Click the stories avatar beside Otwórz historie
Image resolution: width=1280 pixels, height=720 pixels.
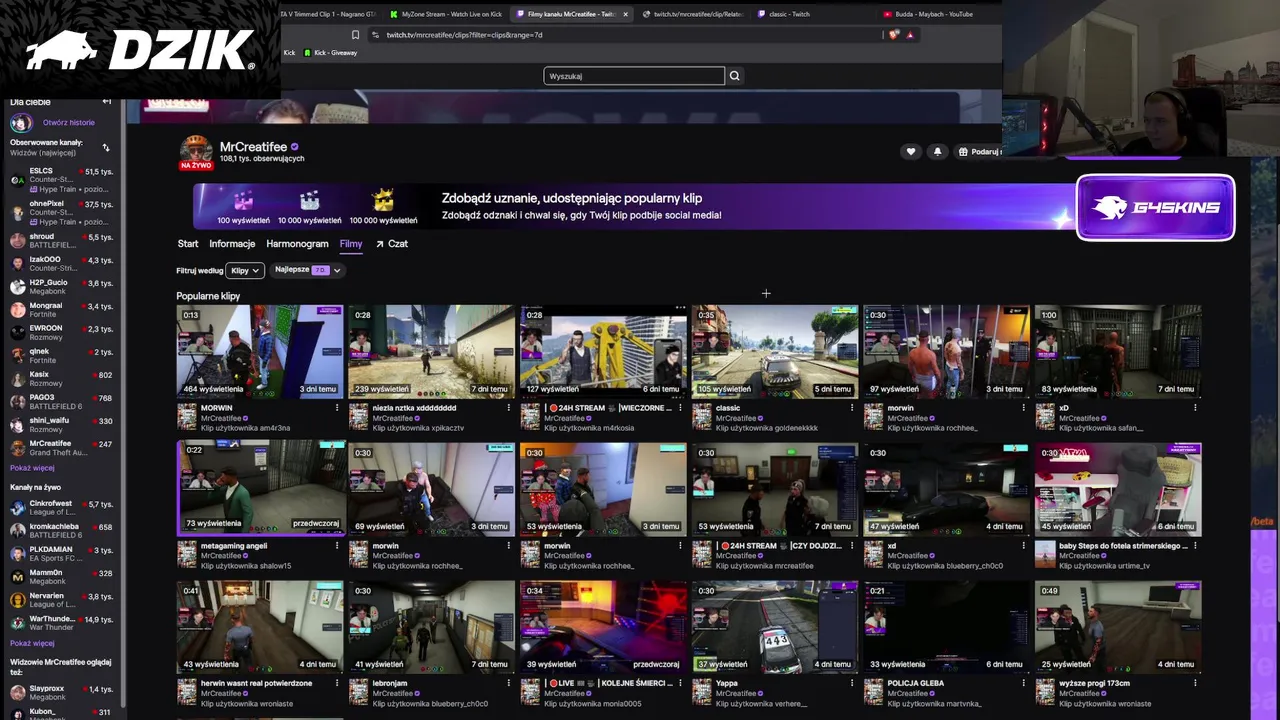[x=20, y=123]
